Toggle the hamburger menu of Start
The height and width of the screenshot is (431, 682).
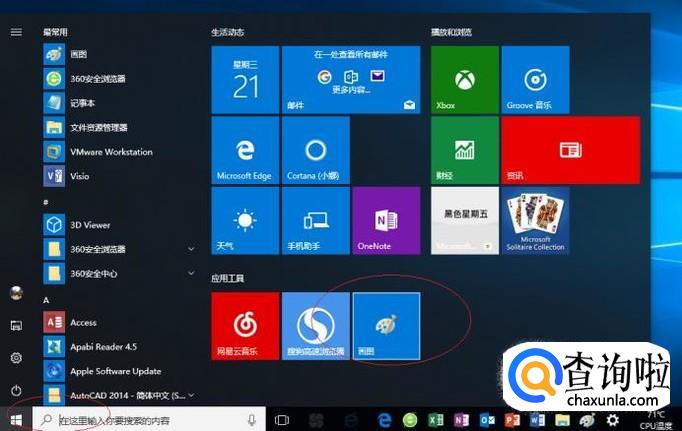pyautogui.click(x=16, y=32)
